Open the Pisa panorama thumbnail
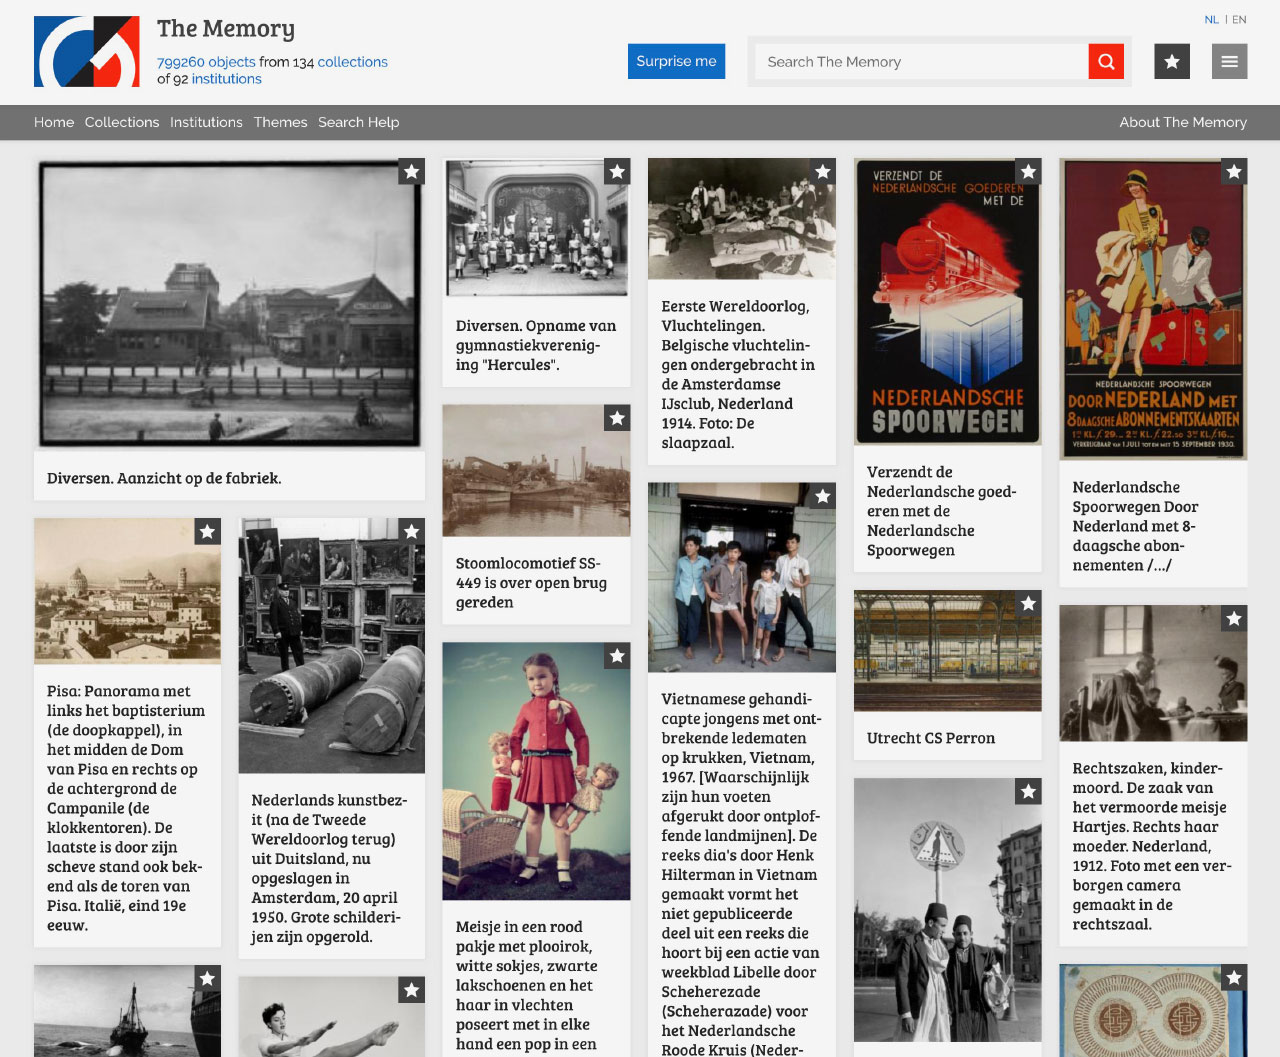Screen dimensions: 1280x1057 128,590
